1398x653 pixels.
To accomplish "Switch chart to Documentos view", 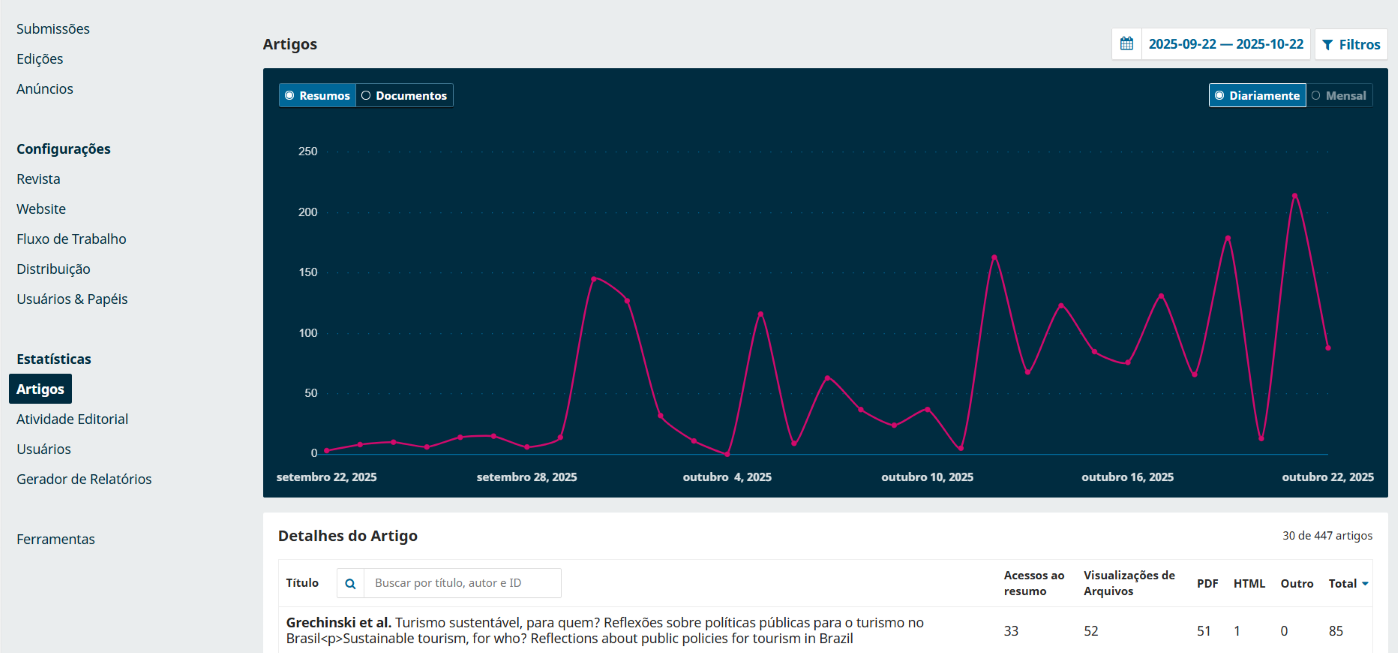I will [x=404, y=95].
